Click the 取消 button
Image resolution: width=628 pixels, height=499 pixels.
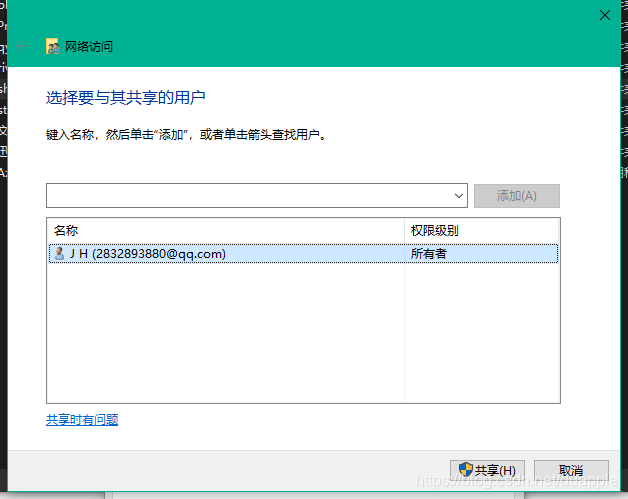coord(571,470)
